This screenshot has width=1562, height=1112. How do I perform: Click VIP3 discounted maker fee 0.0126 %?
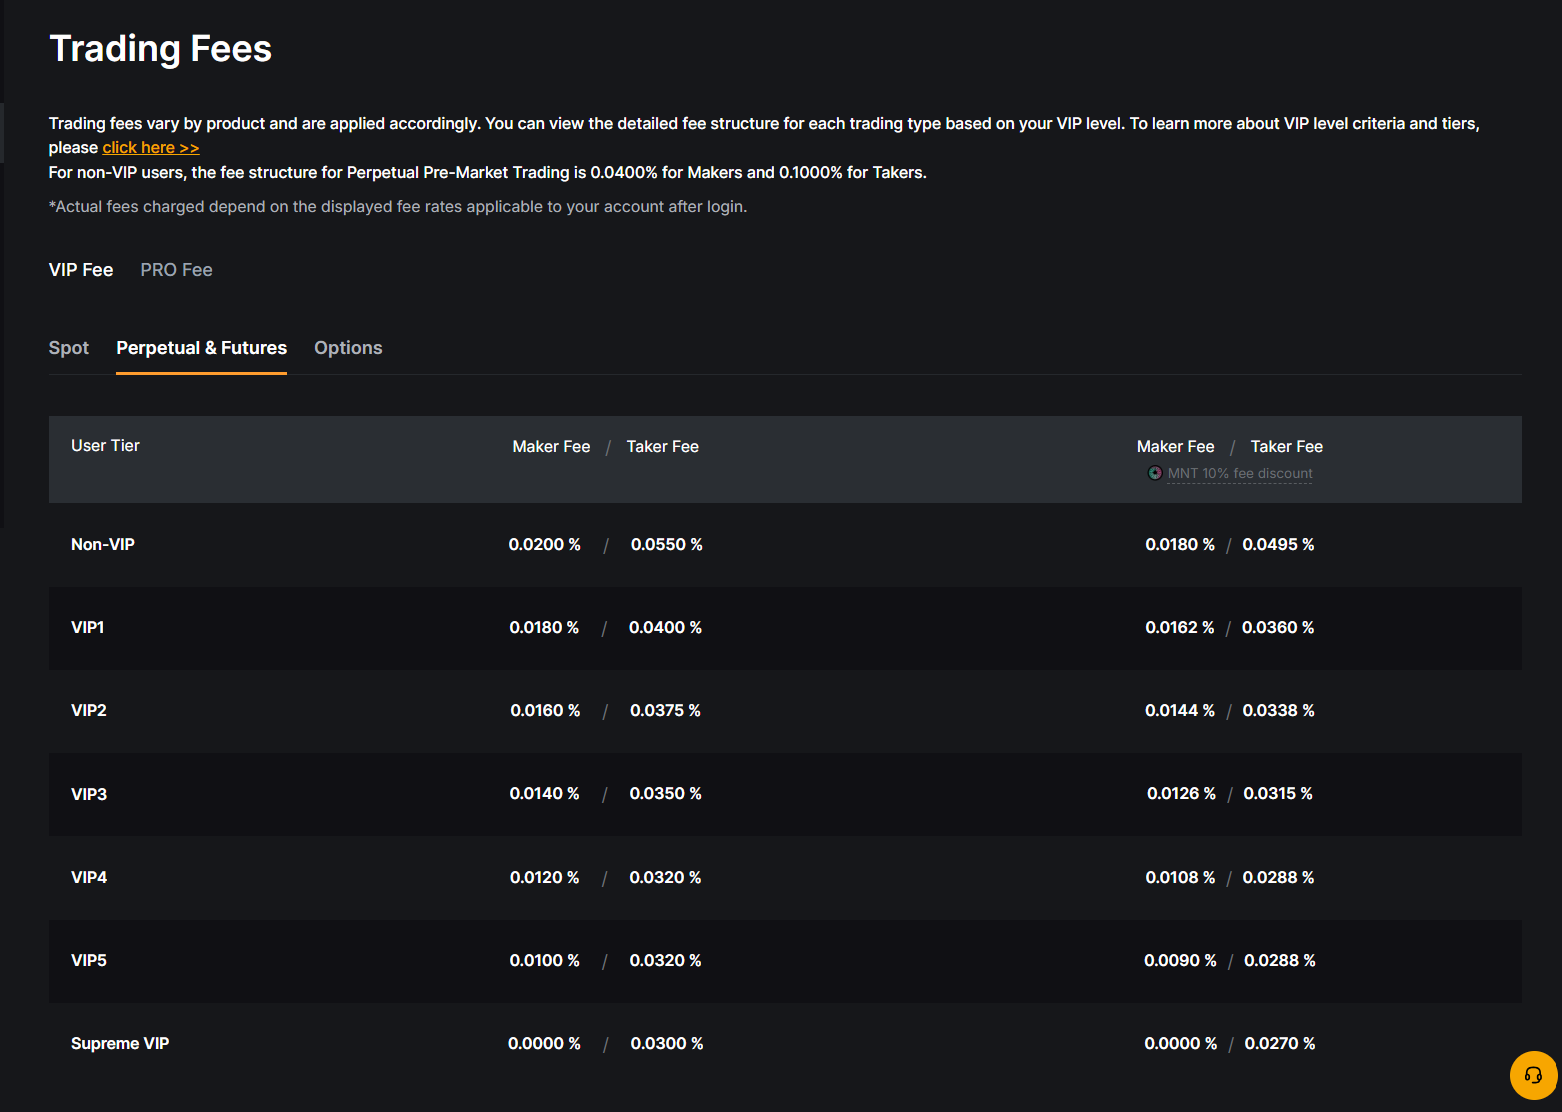(1181, 794)
